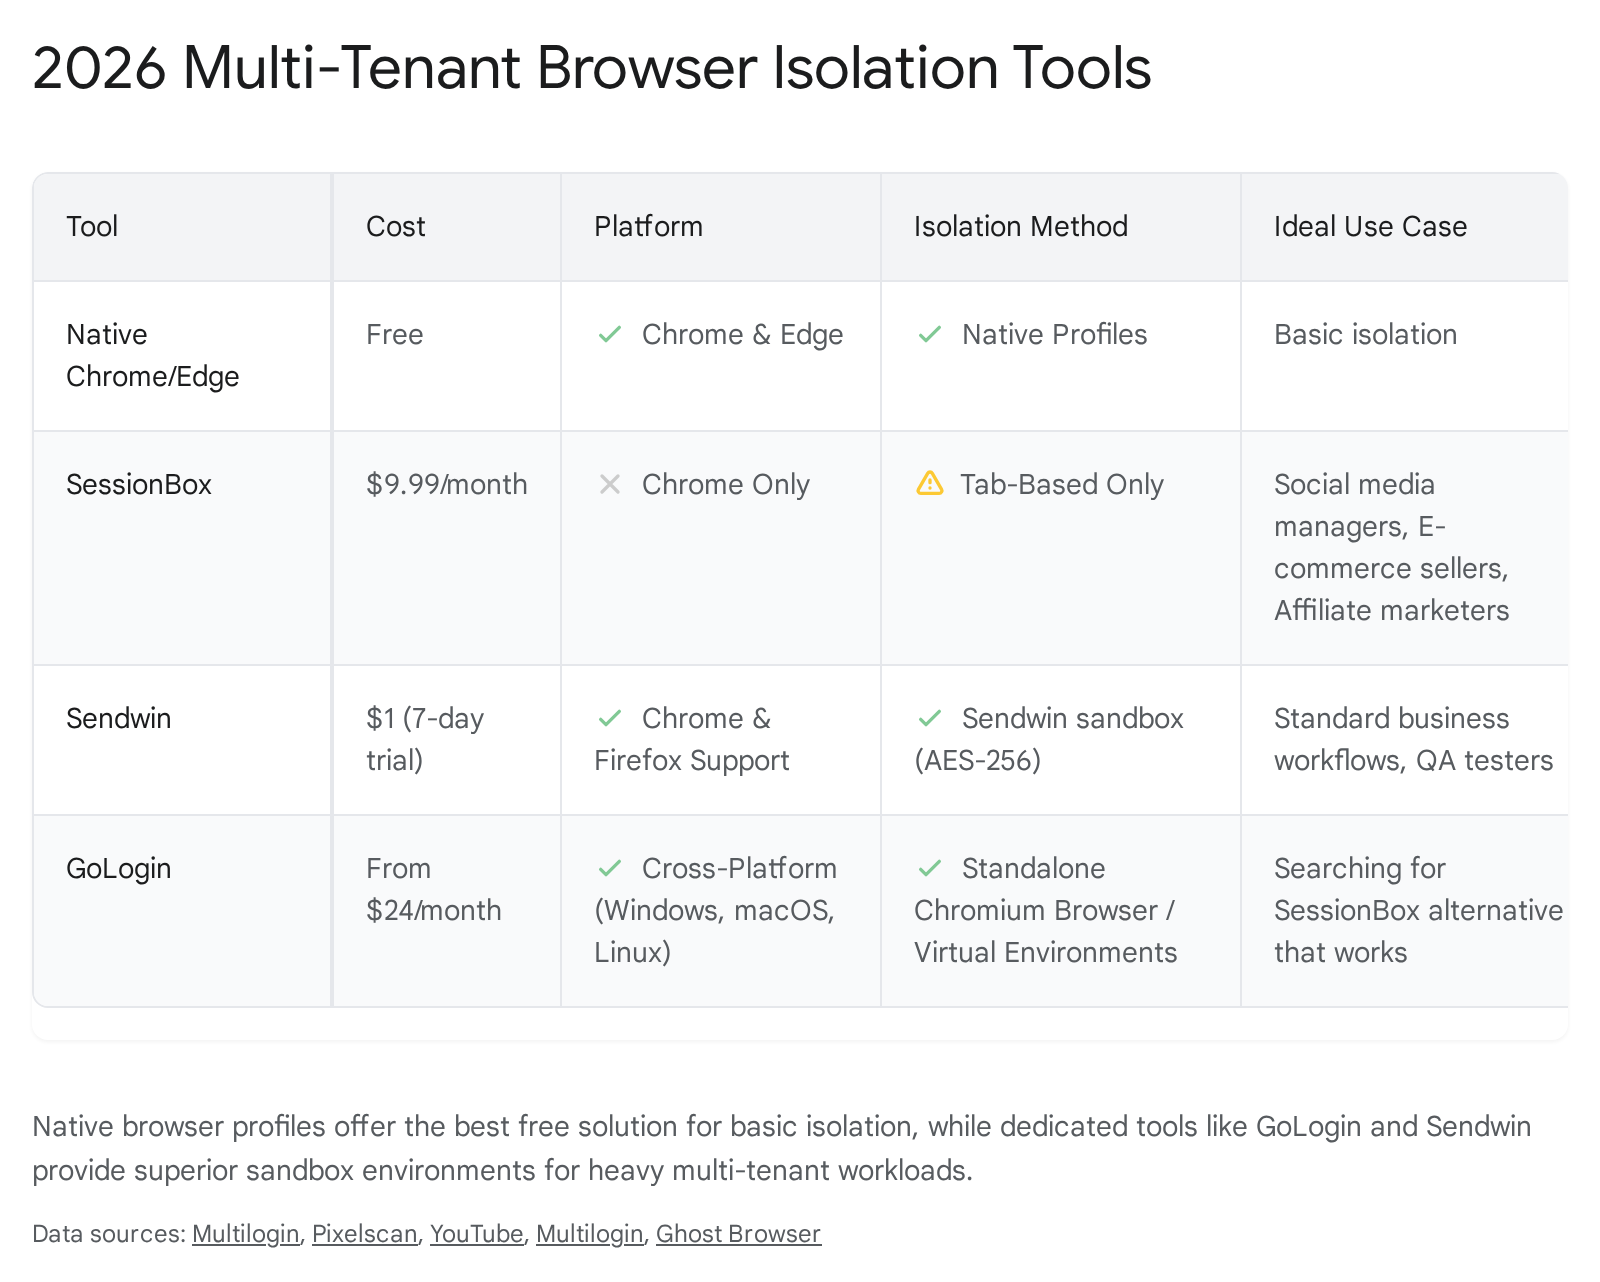Click the Isolation Method column header

click(1020, 227)
